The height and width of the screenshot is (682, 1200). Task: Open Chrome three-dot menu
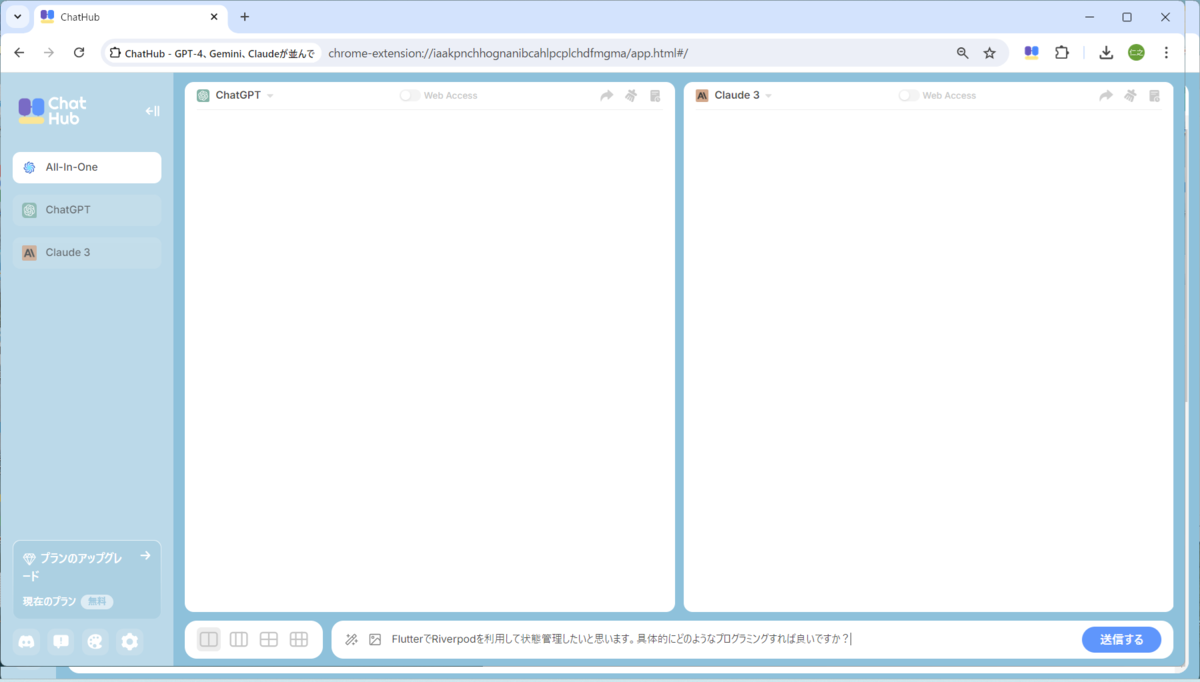[x=1166, y=53]
